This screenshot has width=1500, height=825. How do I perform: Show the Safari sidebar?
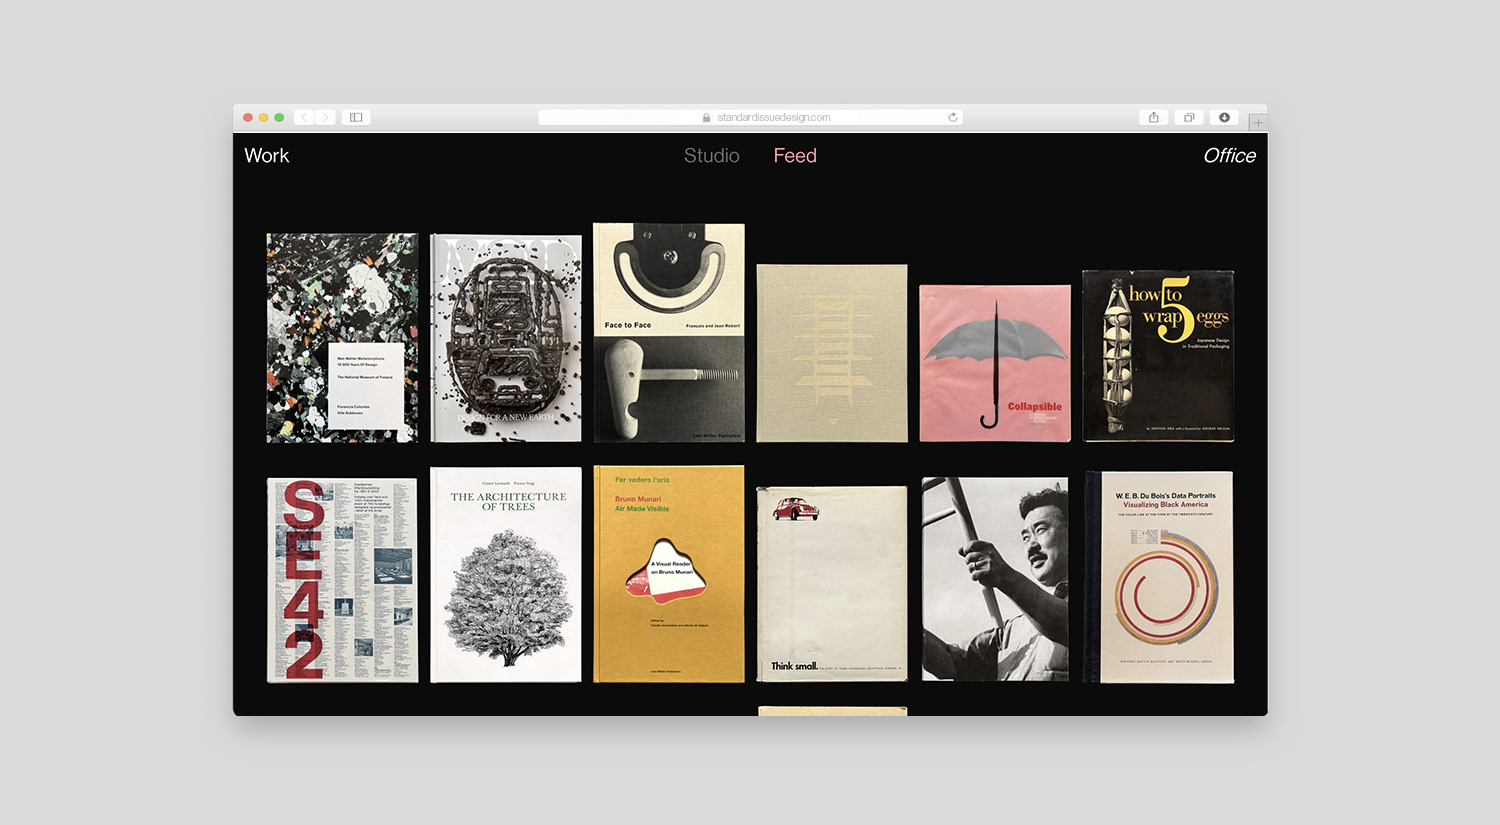356,117
